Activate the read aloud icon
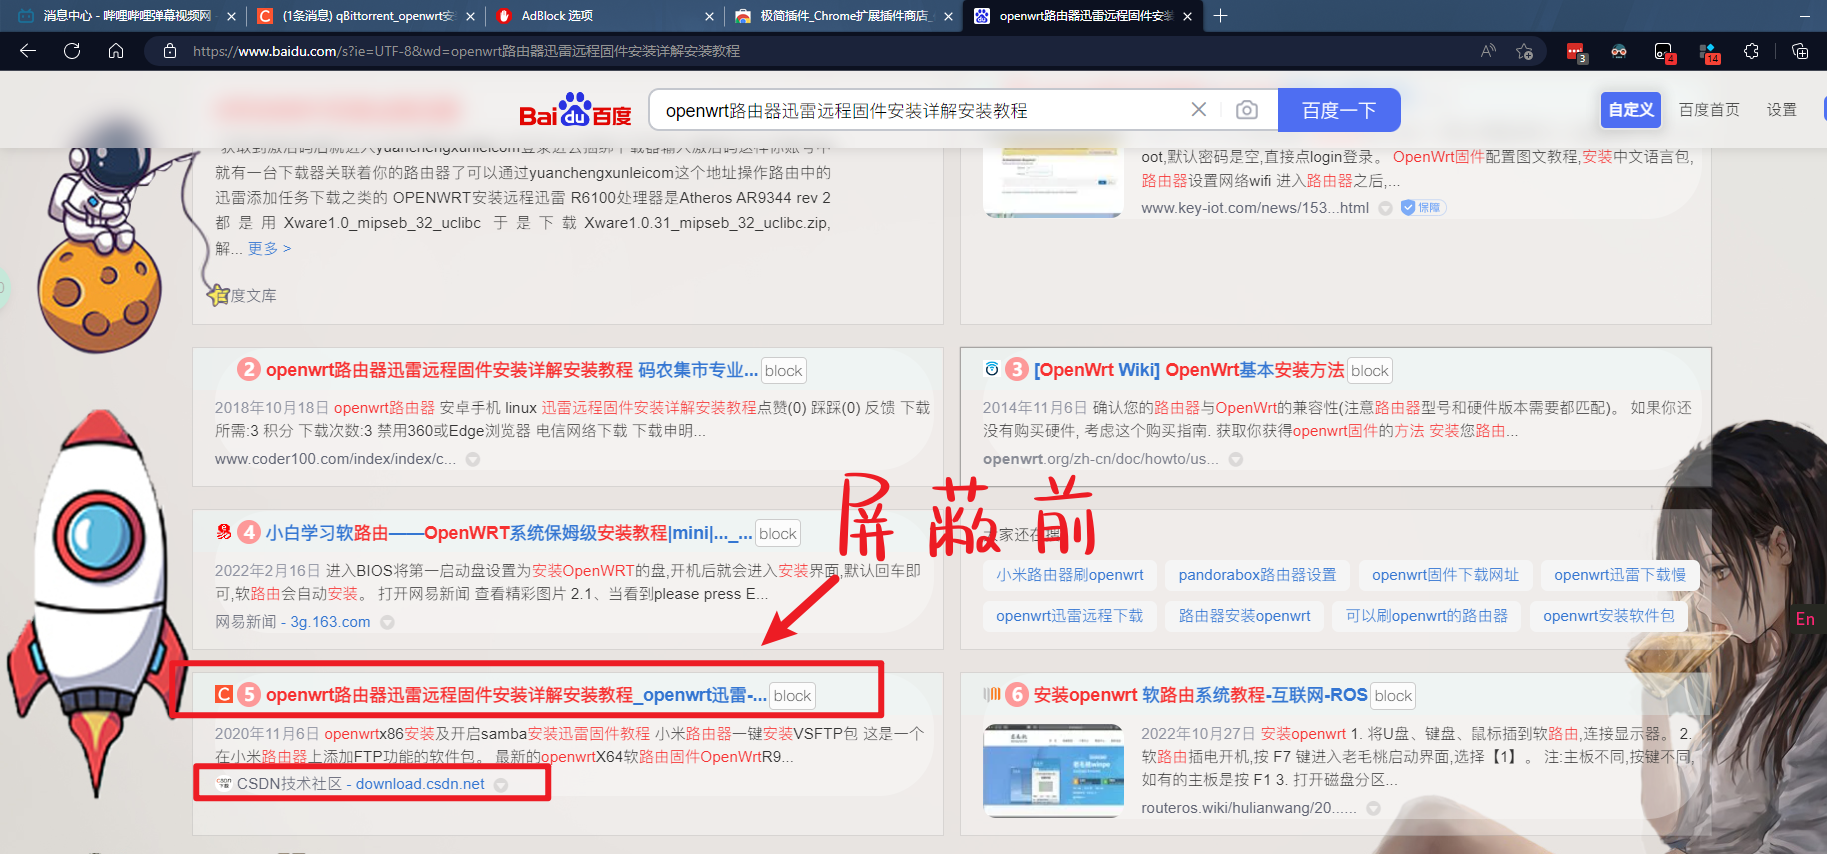This screenshot has height=854, width=1827. pos(1488,51)
